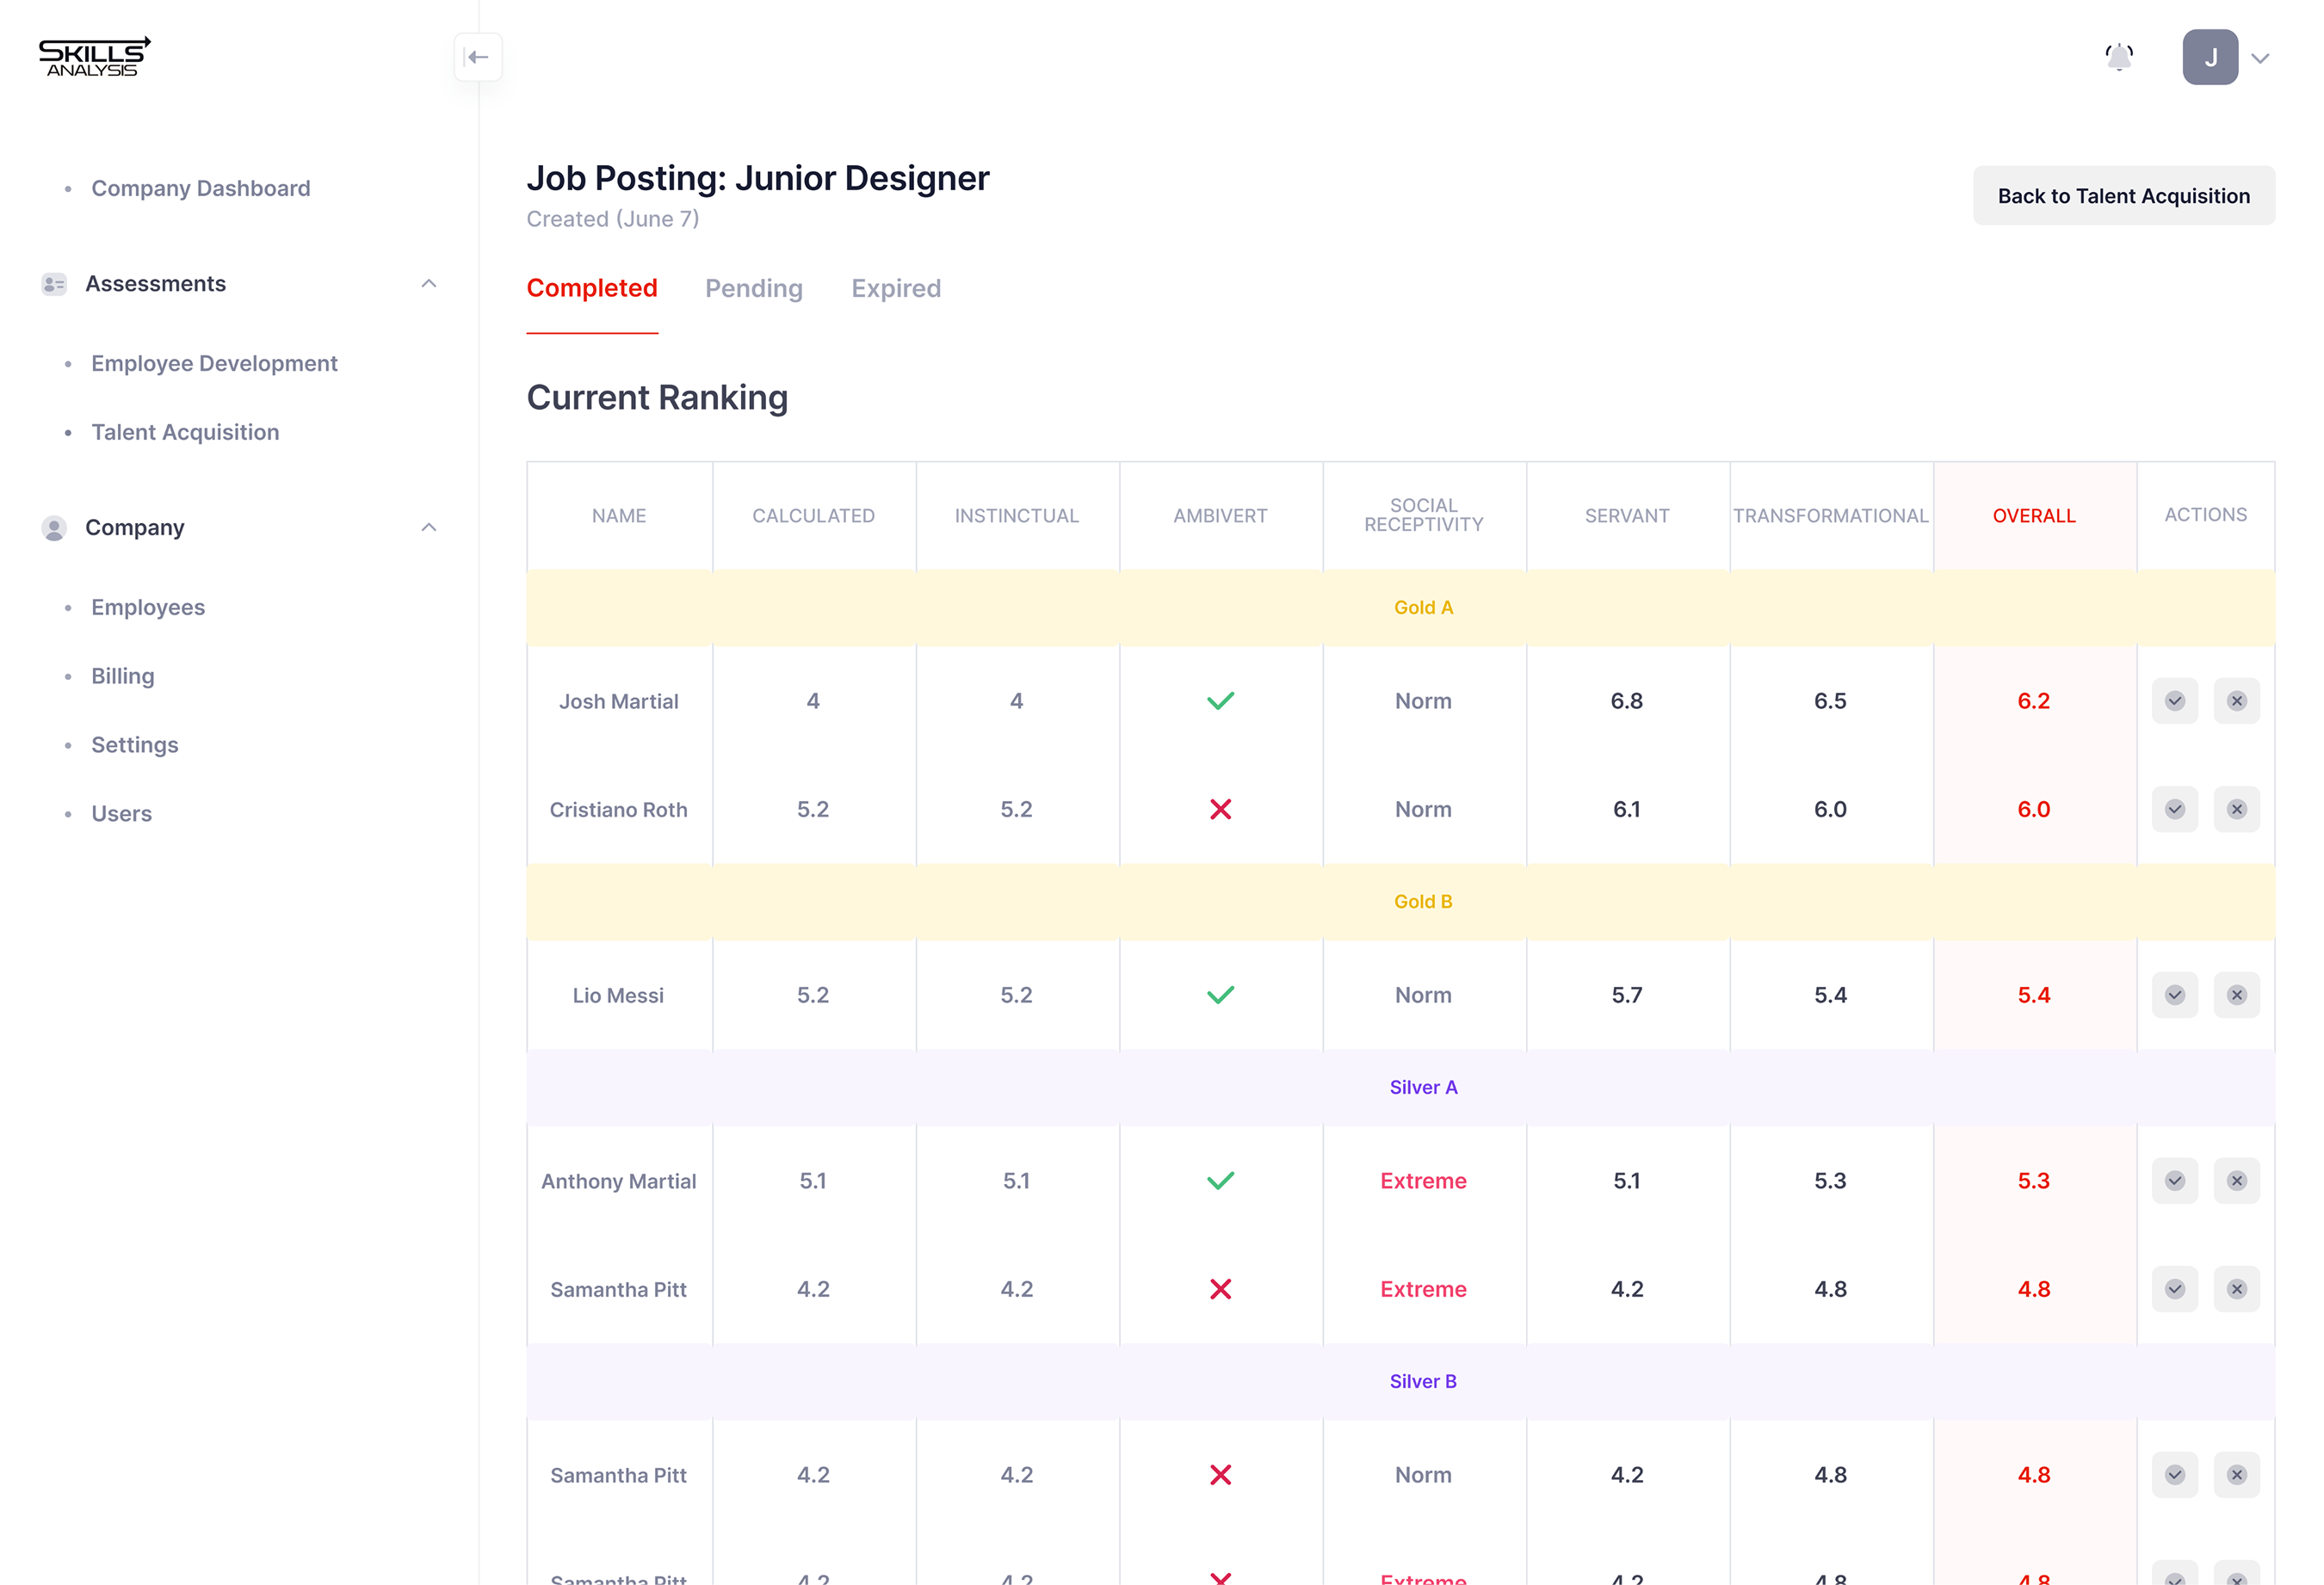Screen dimensions: 2324x1585
Task: Reject Anthony Martial using the X action icon
Action: pos(2238,1181)
